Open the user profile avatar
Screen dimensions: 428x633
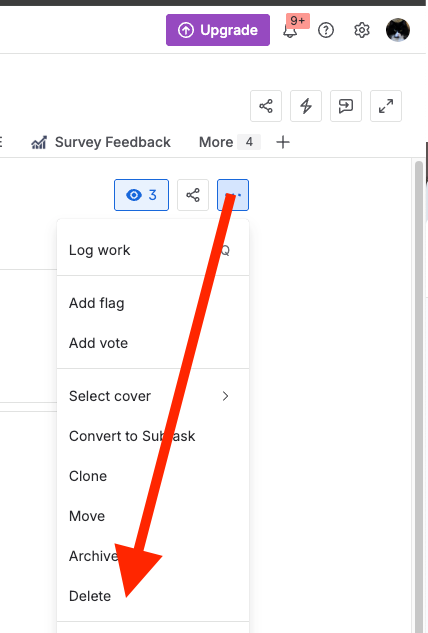[x=398, y=30]
